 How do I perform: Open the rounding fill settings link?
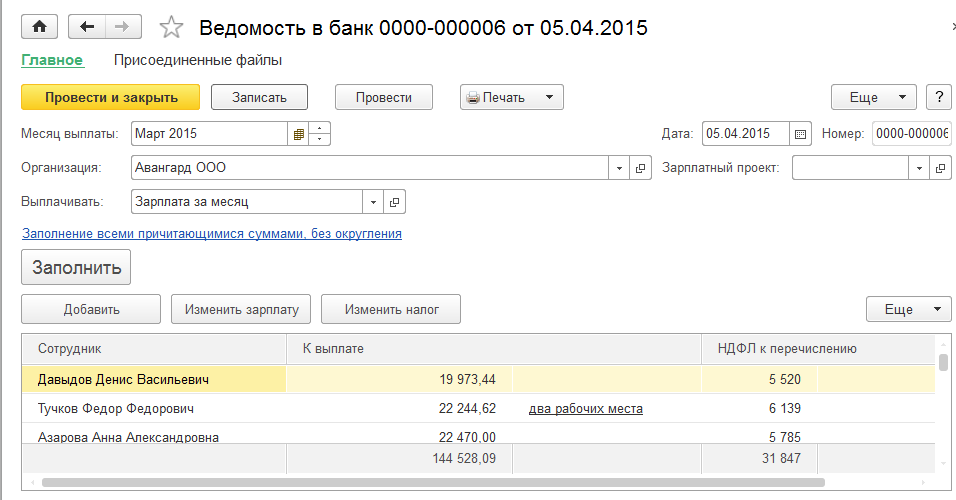211,233
